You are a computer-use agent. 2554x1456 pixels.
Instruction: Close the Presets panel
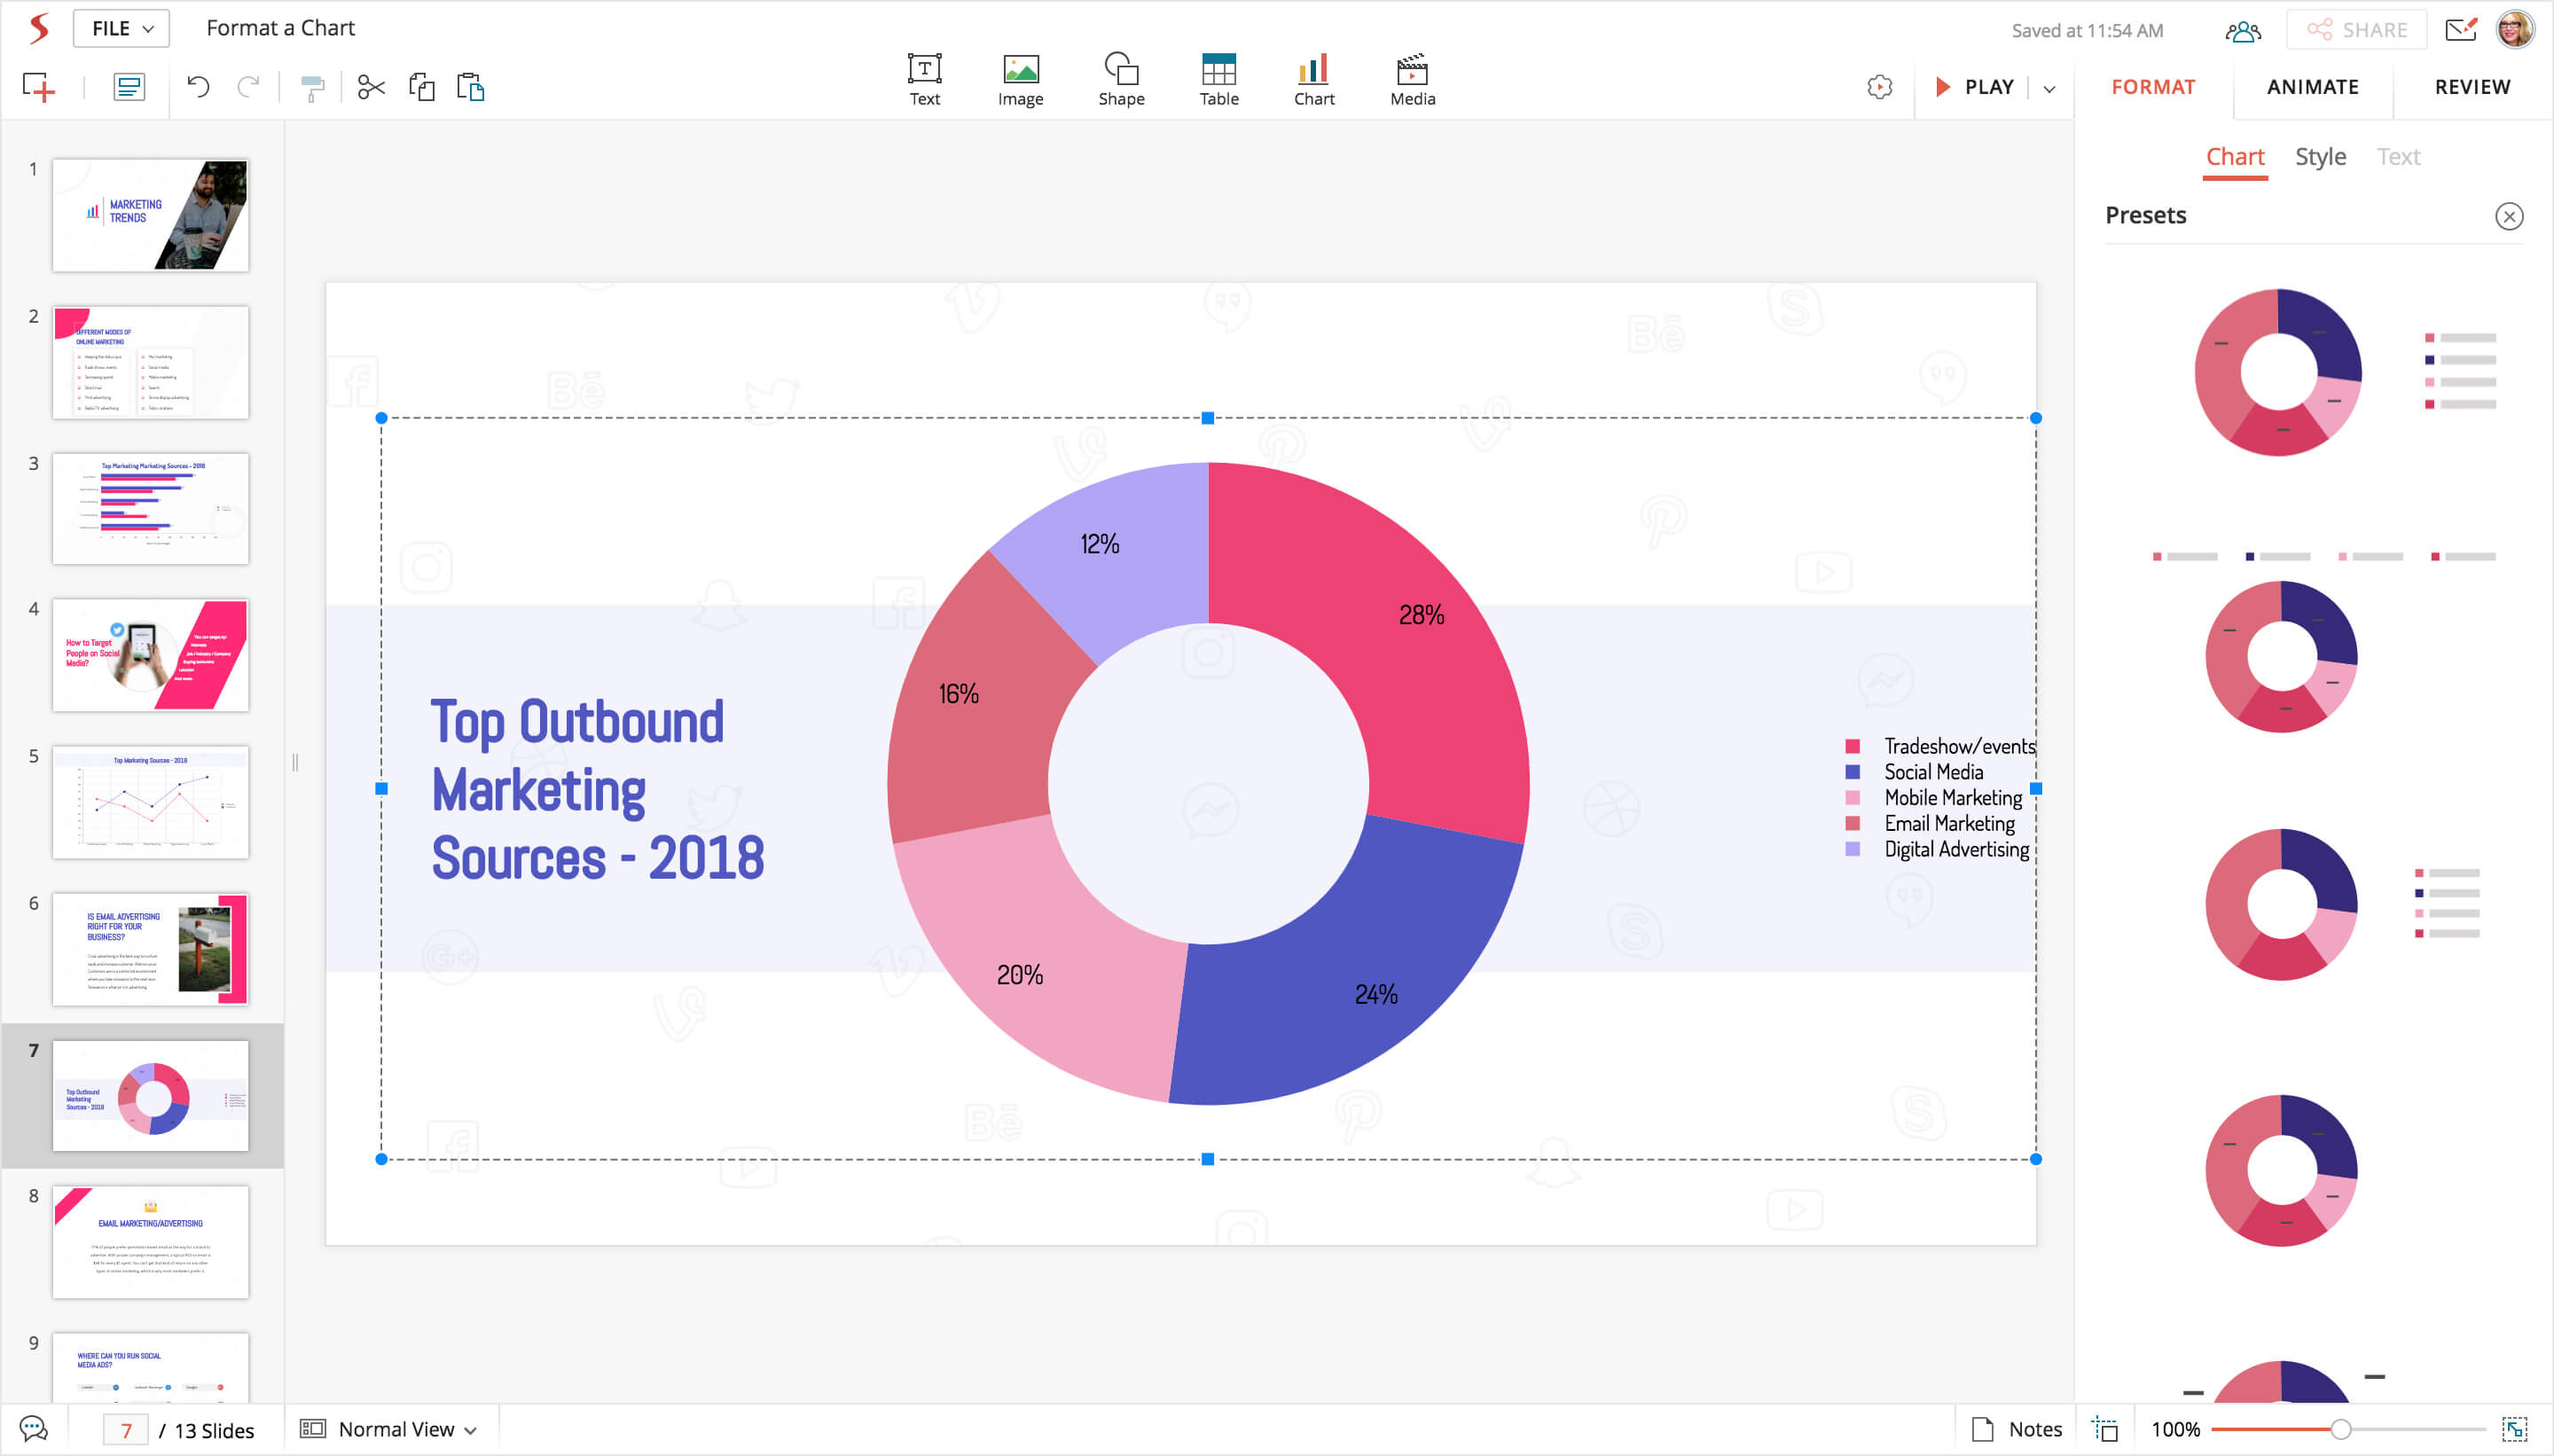coord(2508,216)
